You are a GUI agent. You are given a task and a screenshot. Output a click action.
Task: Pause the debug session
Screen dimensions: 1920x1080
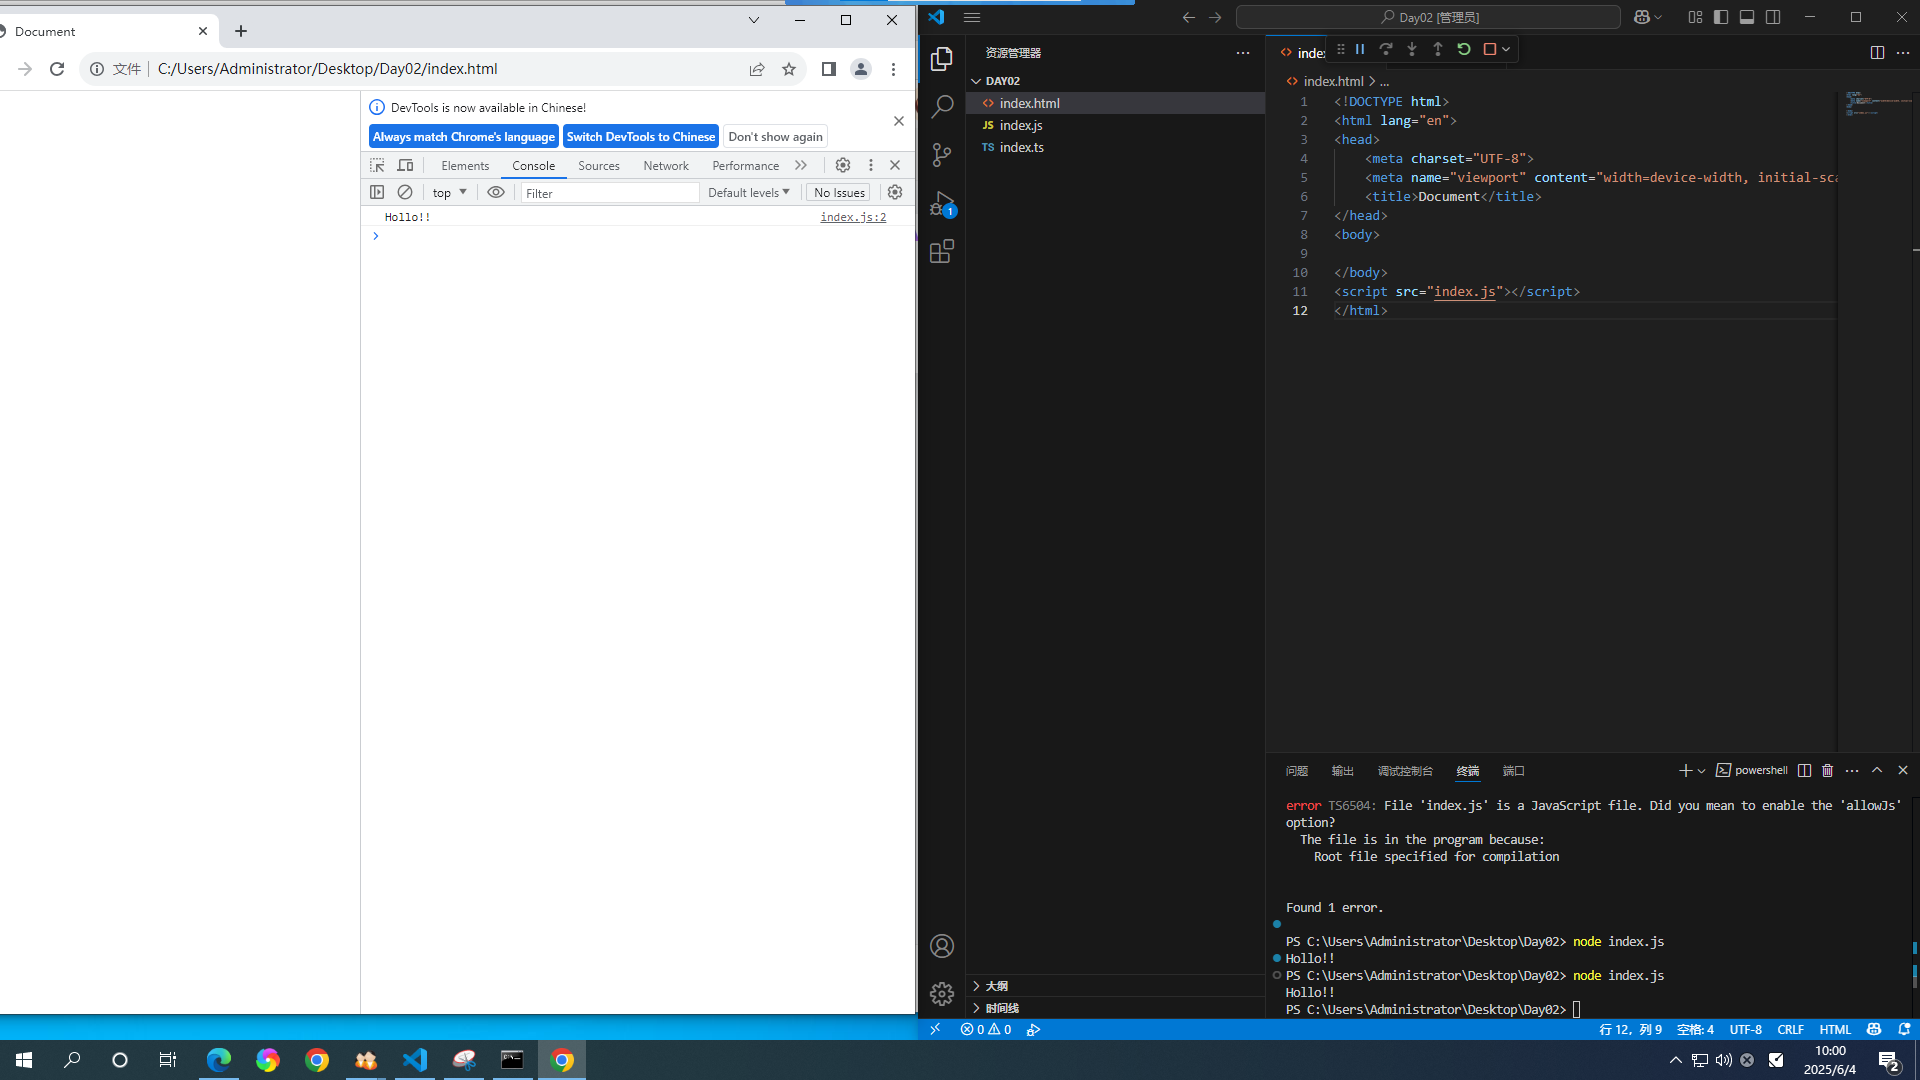click(x=1360, y=49)
